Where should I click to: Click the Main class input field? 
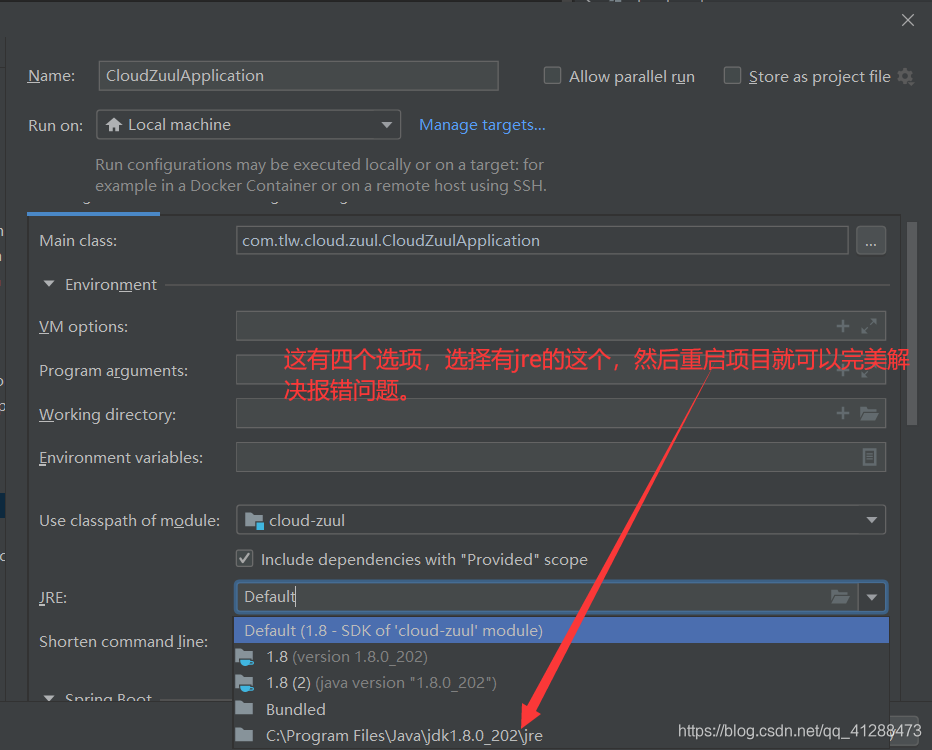coord(542,240)
